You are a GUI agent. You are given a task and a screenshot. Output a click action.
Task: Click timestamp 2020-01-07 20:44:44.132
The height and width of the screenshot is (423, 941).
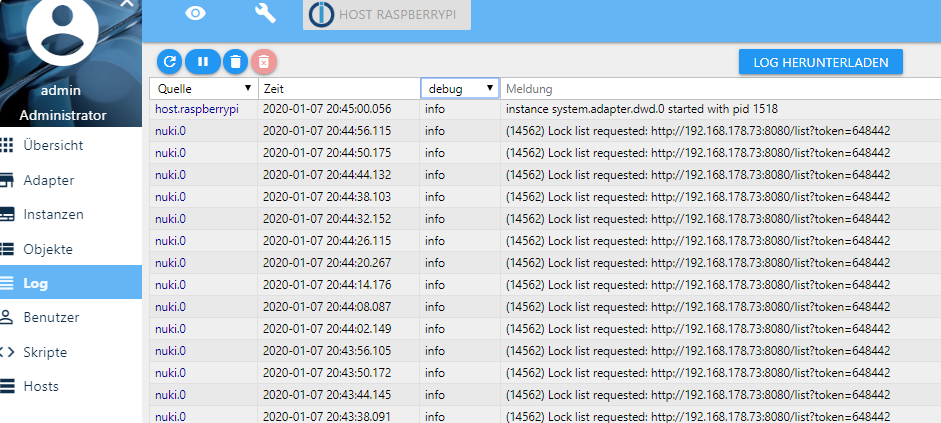tap(327, 175)
